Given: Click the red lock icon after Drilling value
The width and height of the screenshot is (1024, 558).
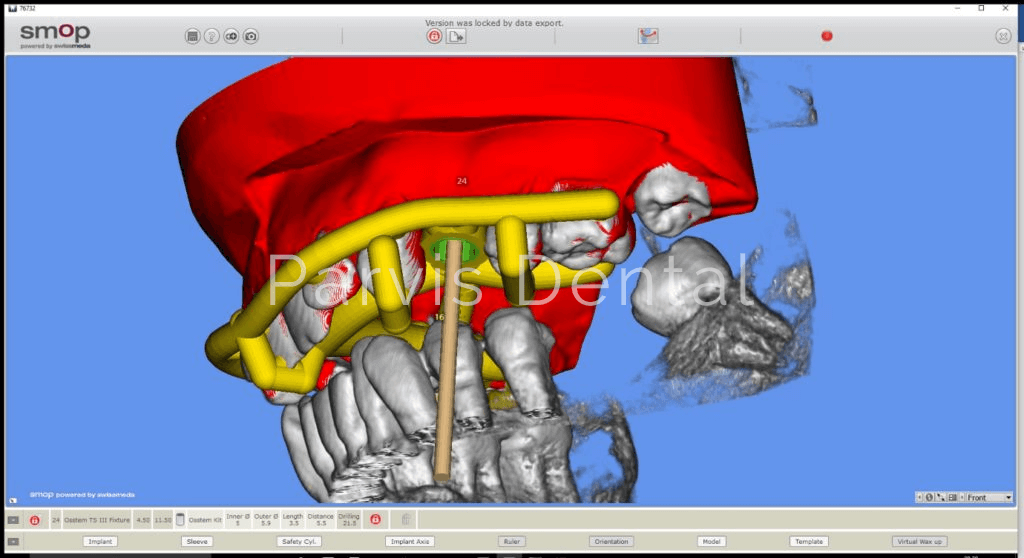Looking at the screenshot, I should click(376, 519).
